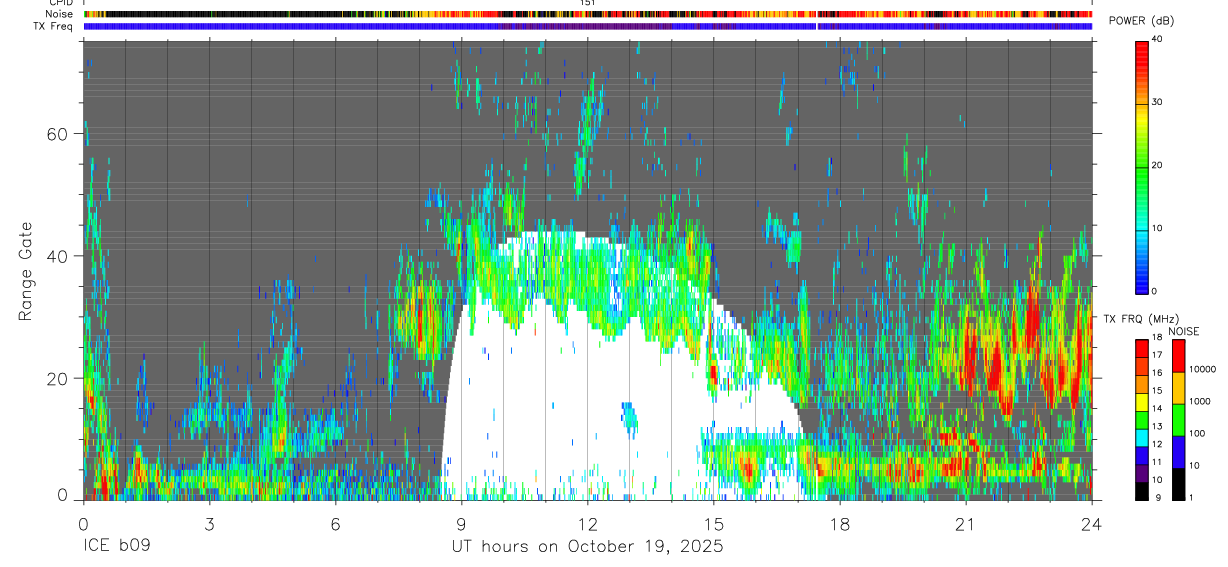Click the Range Gate axis label

[25, 271]
